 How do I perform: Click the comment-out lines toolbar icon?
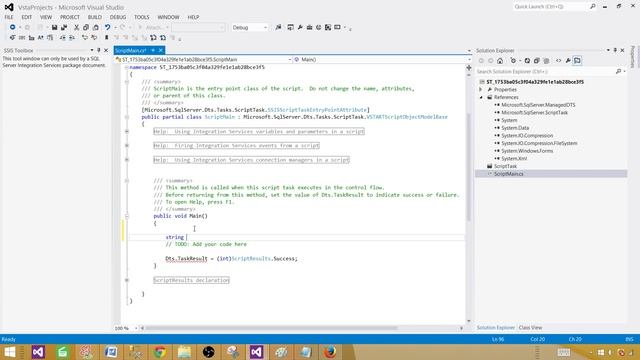point(84,38)
